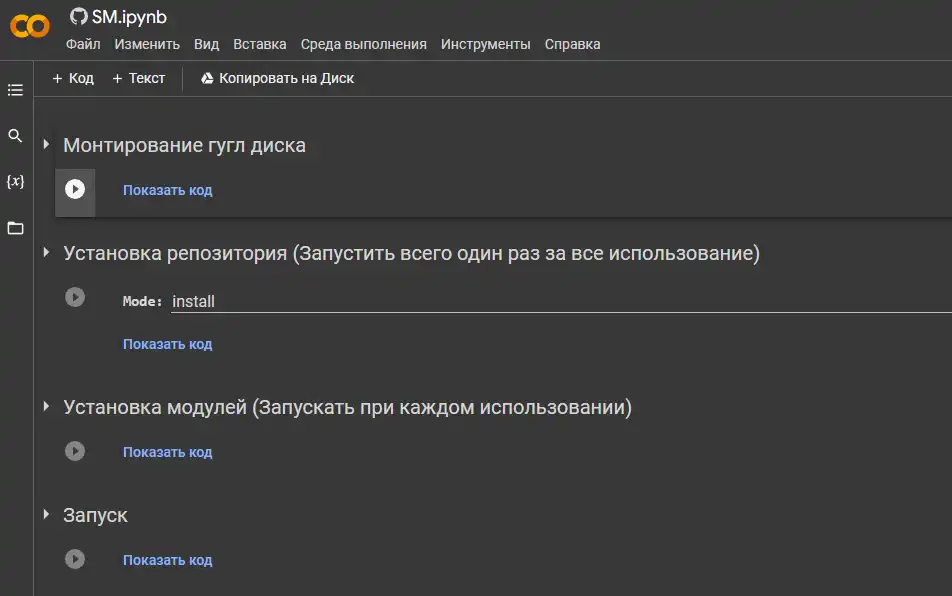Click the GitHub icon next to SM.ipynb

coord(78,16)
